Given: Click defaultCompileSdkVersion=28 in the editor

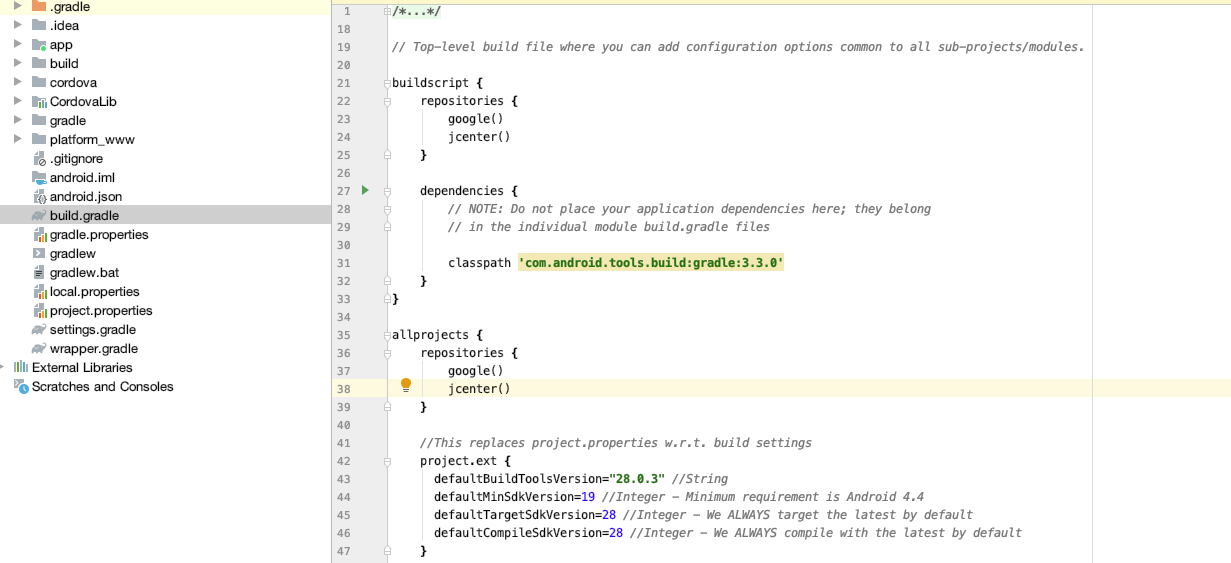Looking at the screenshot, I should 528,533.
